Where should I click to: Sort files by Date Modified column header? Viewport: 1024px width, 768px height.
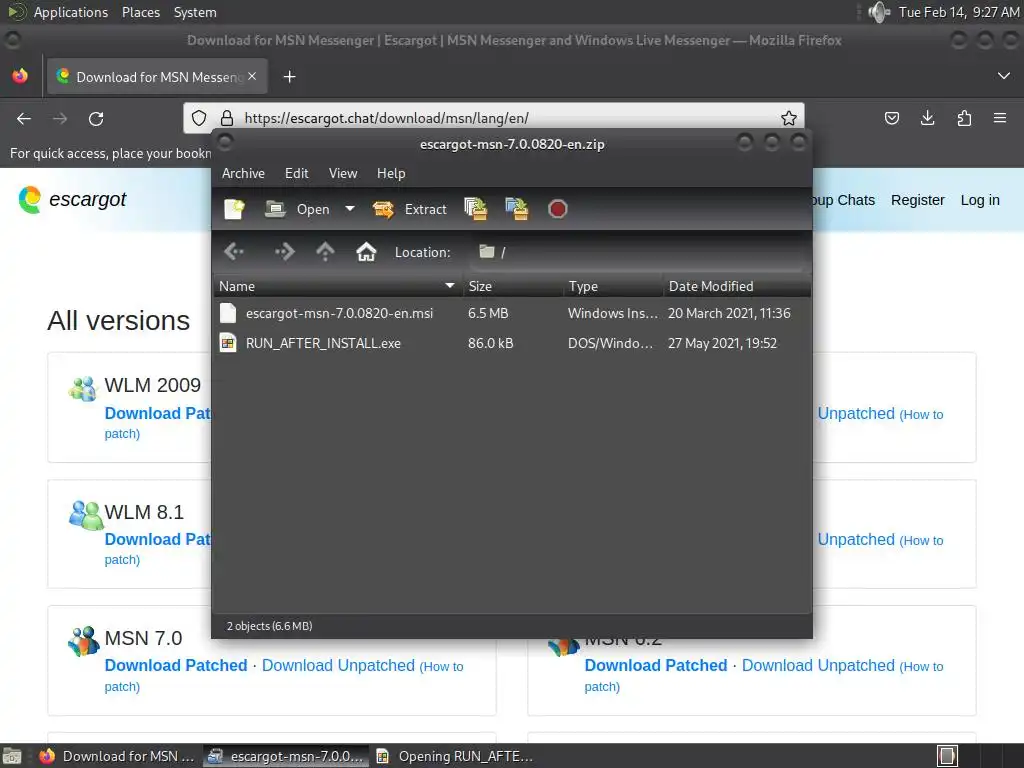pos(737,286)
